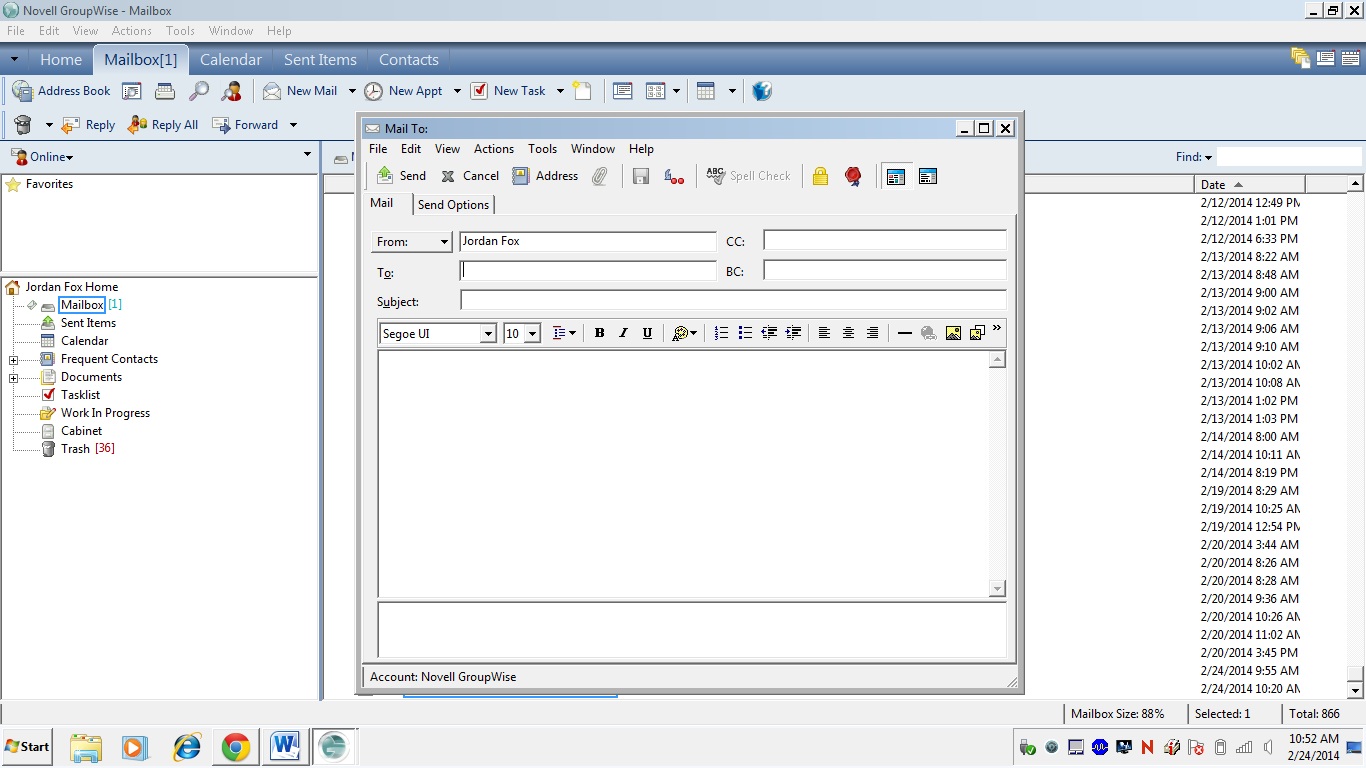Click the new note icon after New Task
Screen dimensions: 1366x768
(x=582, y=91)
